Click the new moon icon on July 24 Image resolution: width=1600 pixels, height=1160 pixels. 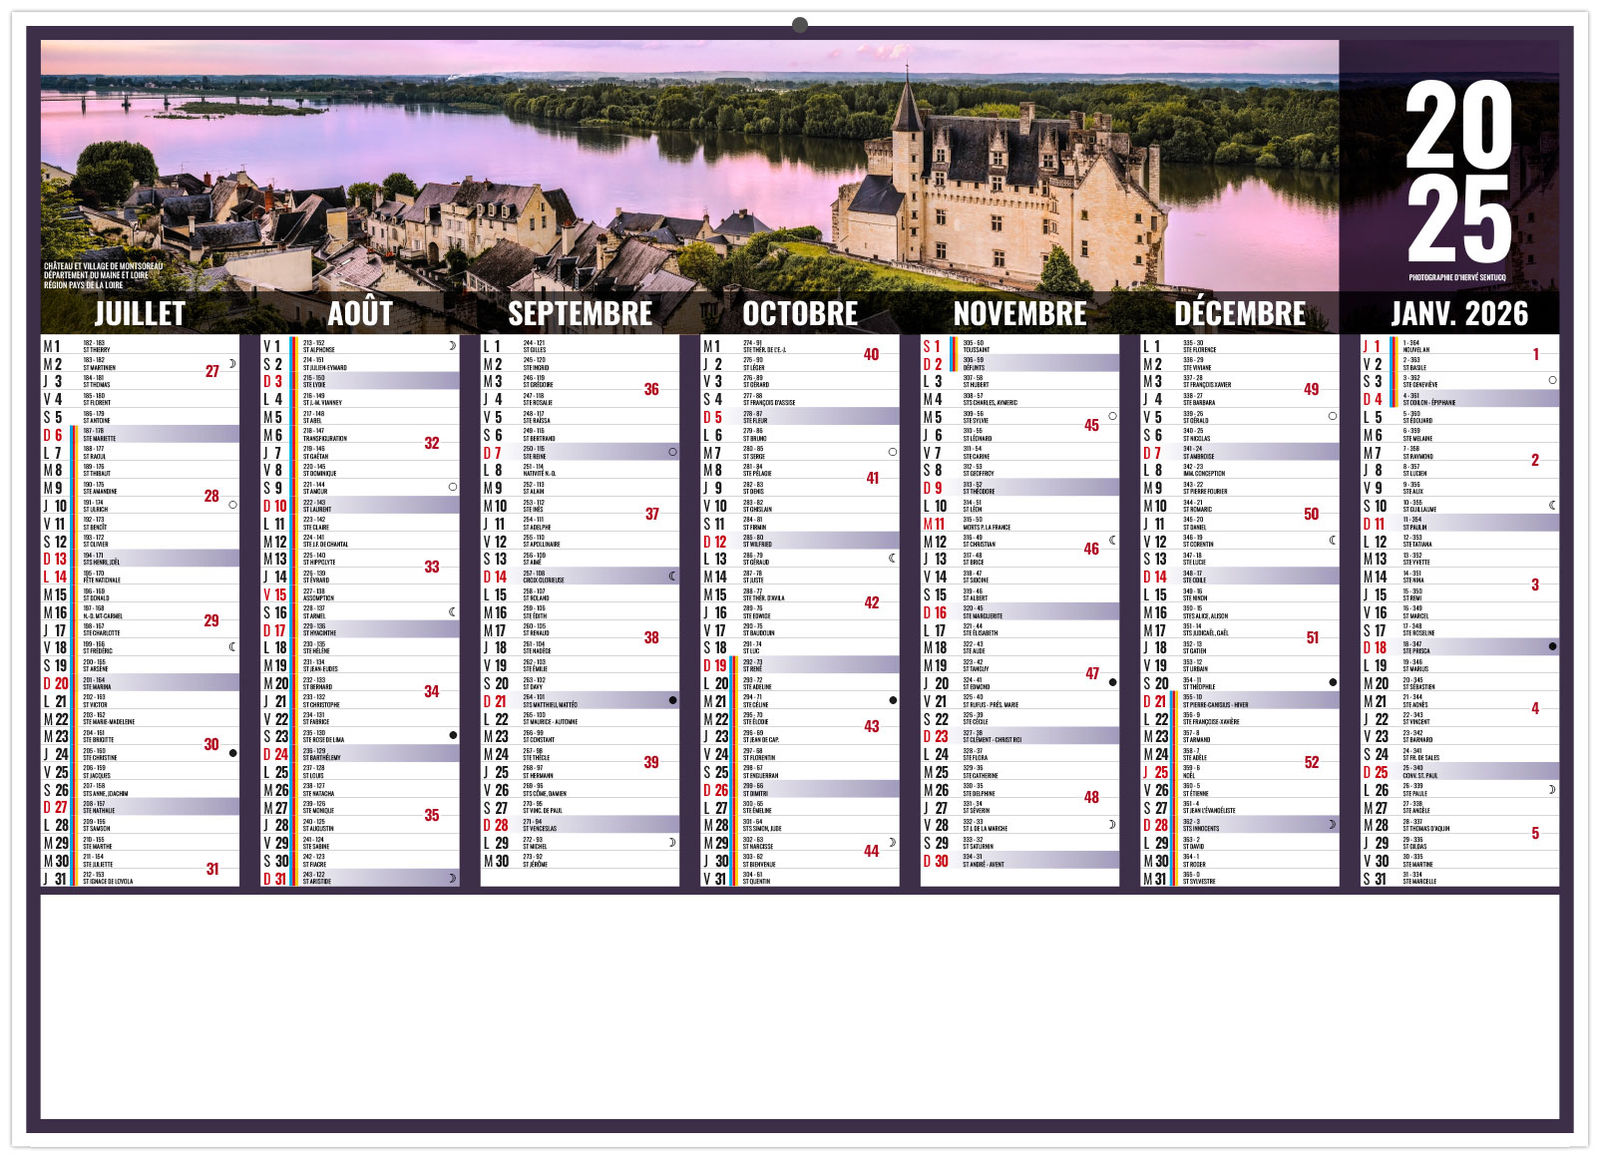pyautogui.click(x=233, y=753)
